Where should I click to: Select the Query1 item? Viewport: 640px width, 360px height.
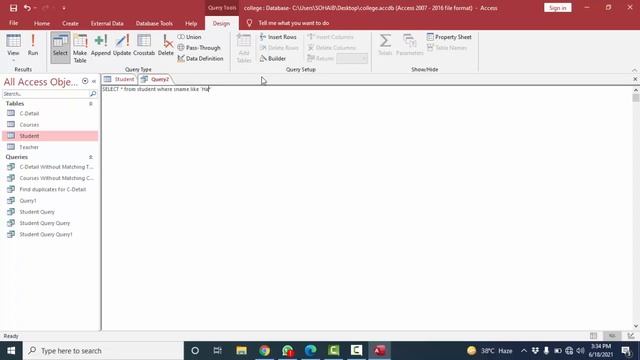50,200
